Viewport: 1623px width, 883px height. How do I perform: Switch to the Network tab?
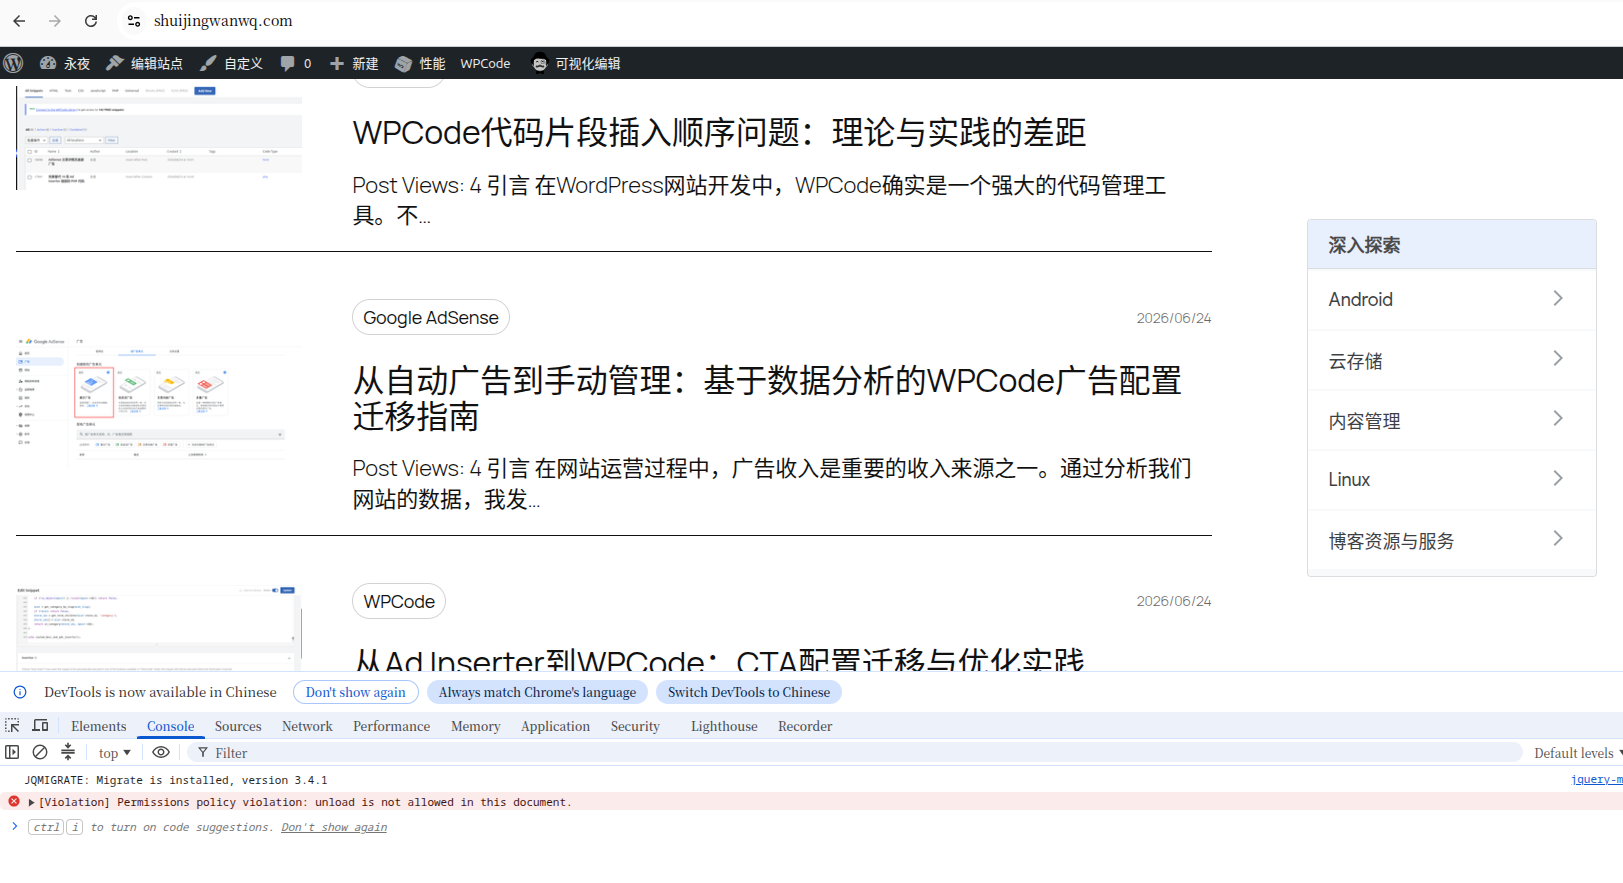click(x=307, y=726)
